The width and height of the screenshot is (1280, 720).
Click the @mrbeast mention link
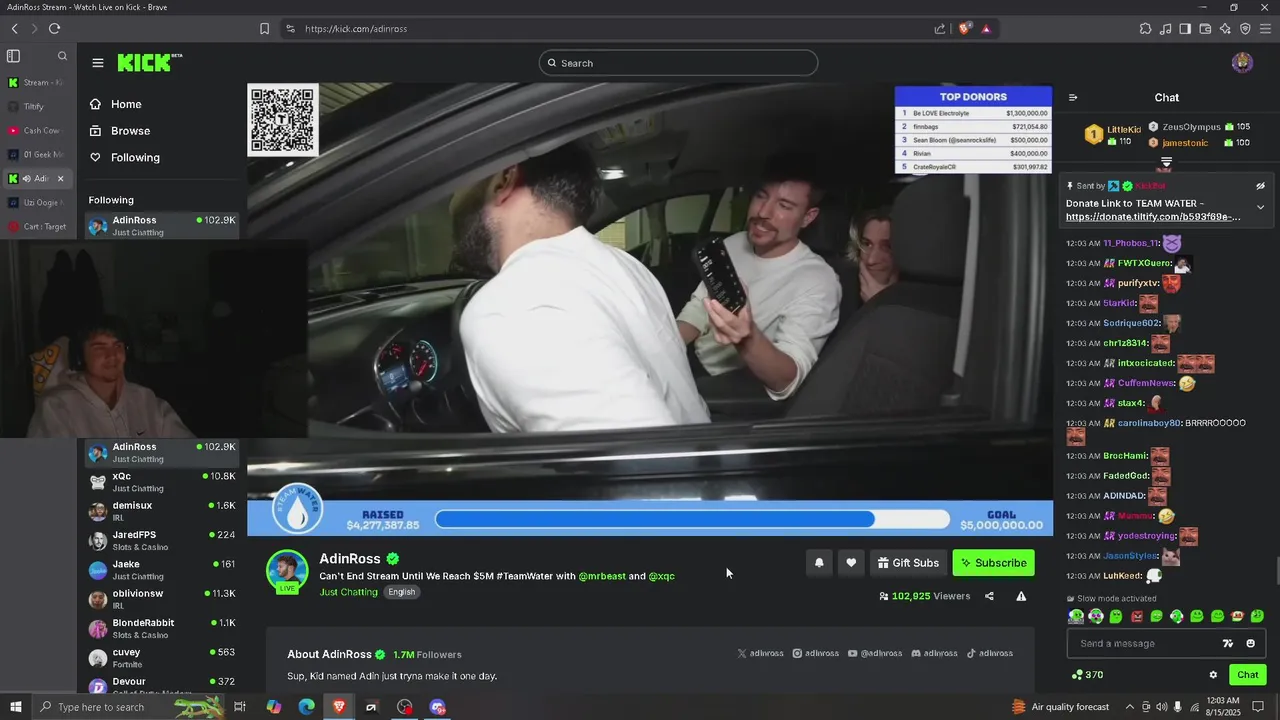click(x=602, y=576)
